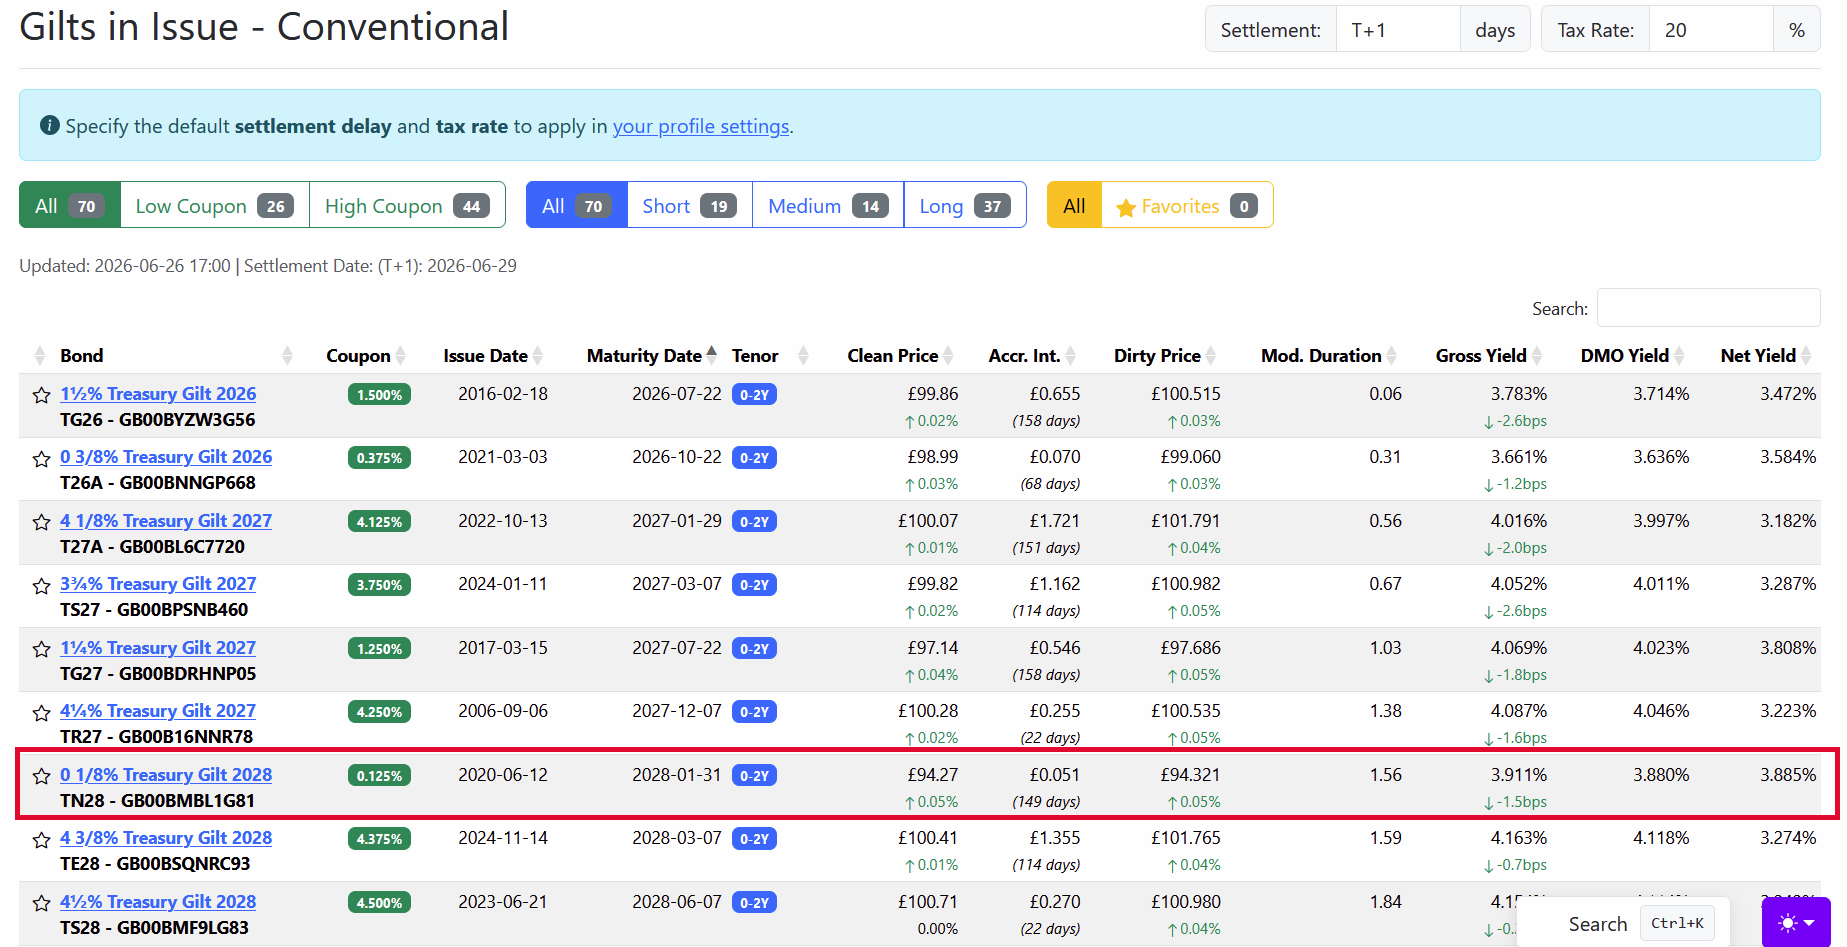The image size is (1847, 947).
Task: Mark 4 1/8% Treasury Gilt 2027 as favorite
Action: (x=41, y=522)
